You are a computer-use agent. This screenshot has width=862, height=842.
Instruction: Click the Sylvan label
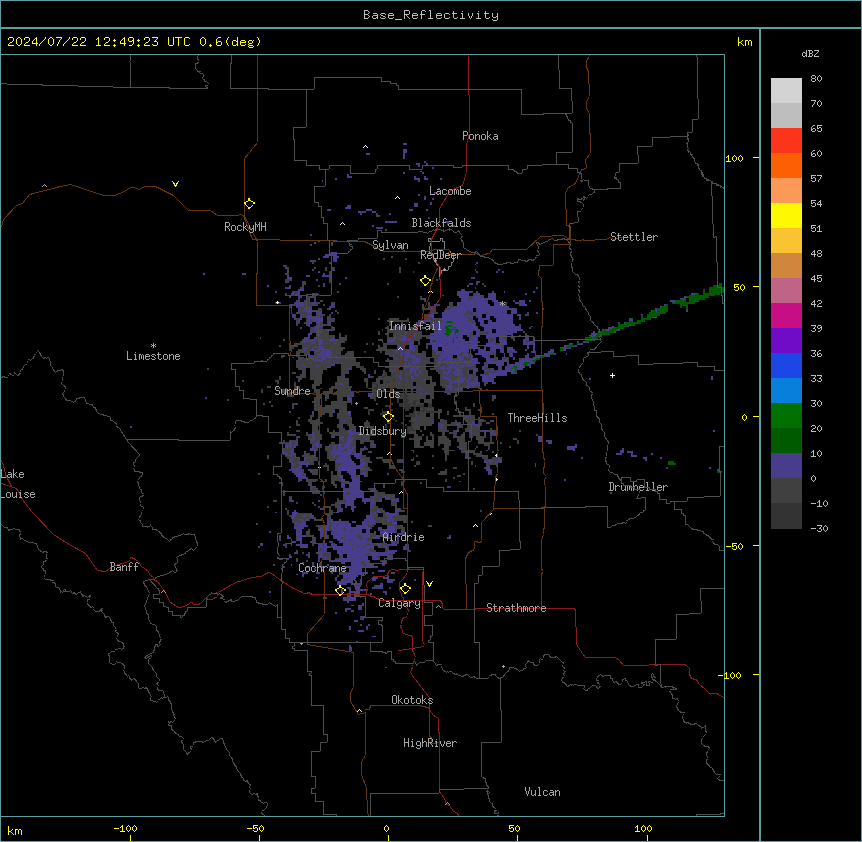[390, 246]
